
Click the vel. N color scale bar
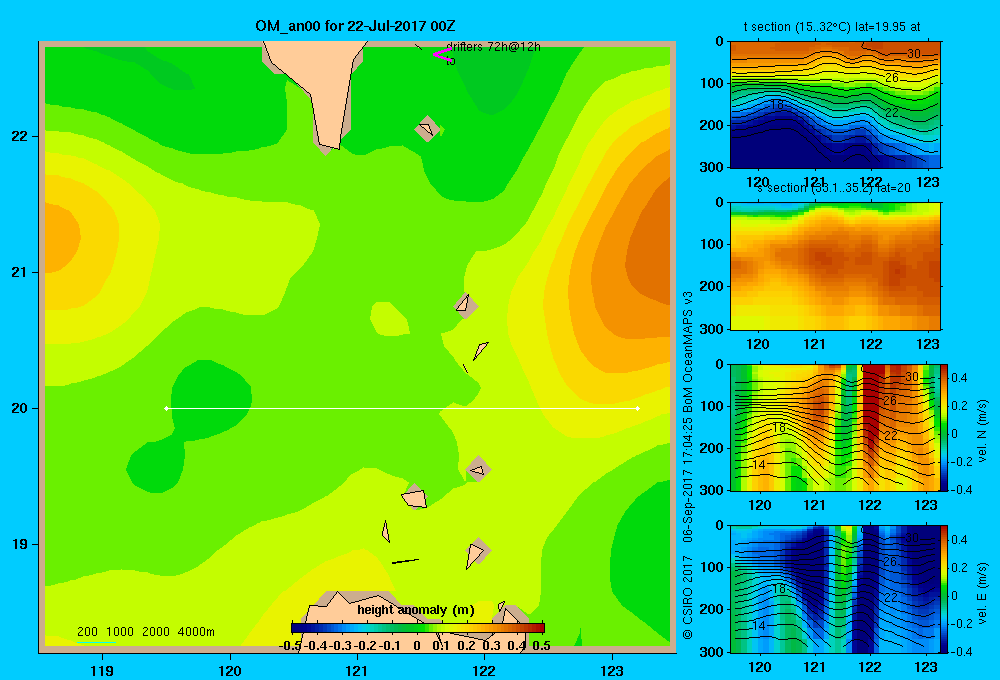coord(945,427)
